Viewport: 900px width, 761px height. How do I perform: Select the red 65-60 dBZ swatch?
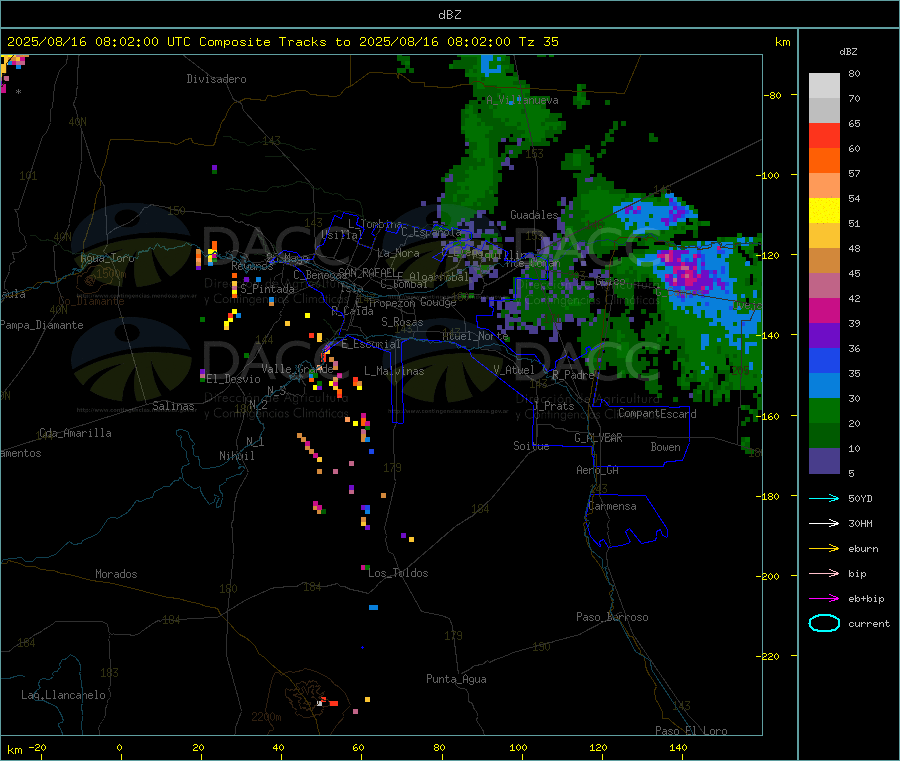(x=824, y=135)
